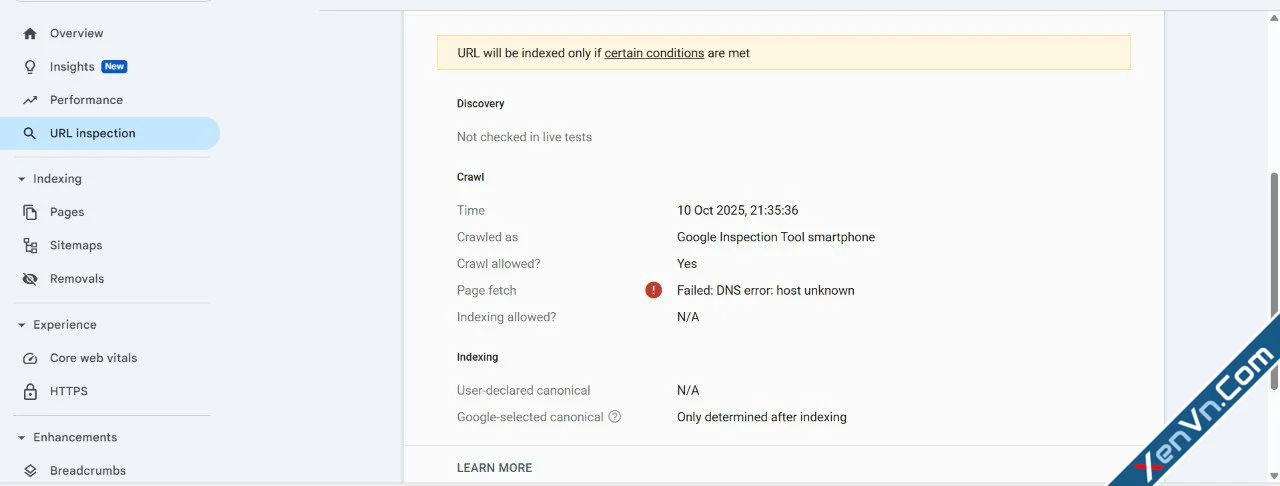Click the Sitemaps tree icon
The height and width of the screenshot is (486, 1280).
[30, 245]
